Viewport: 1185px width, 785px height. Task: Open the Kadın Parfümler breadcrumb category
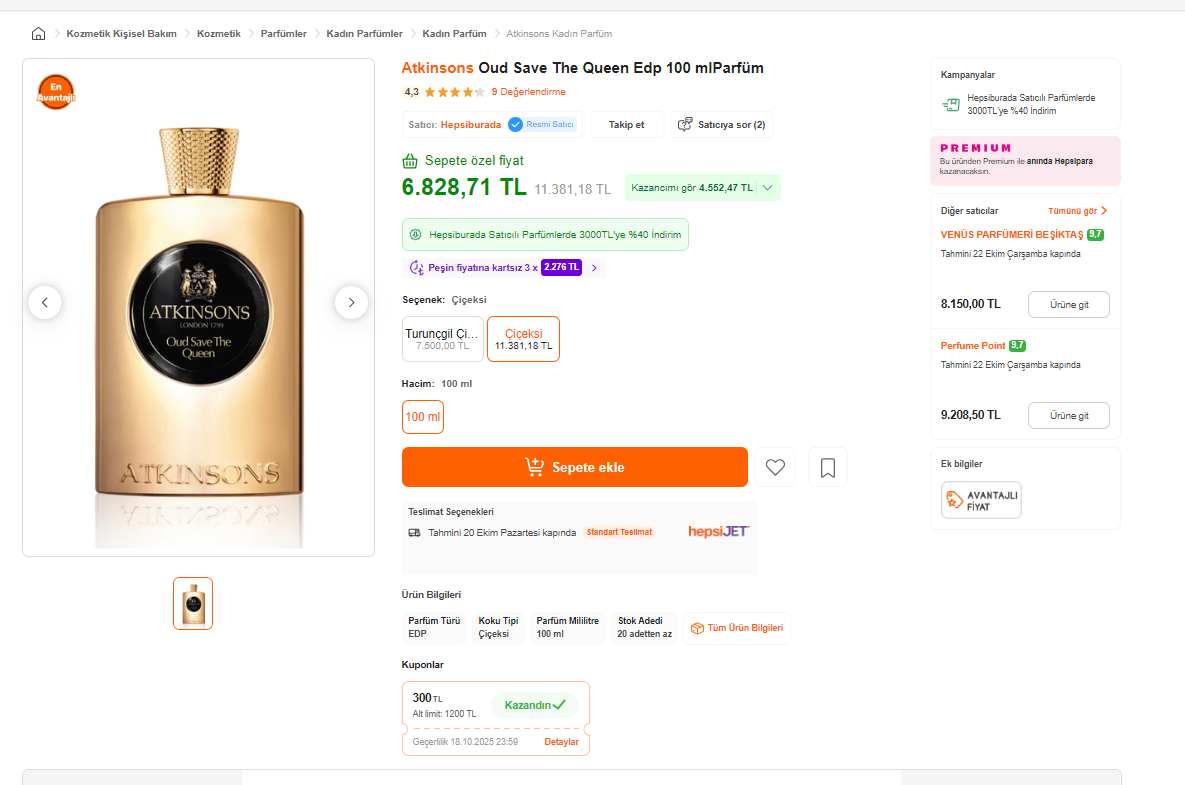click(364, 34)
